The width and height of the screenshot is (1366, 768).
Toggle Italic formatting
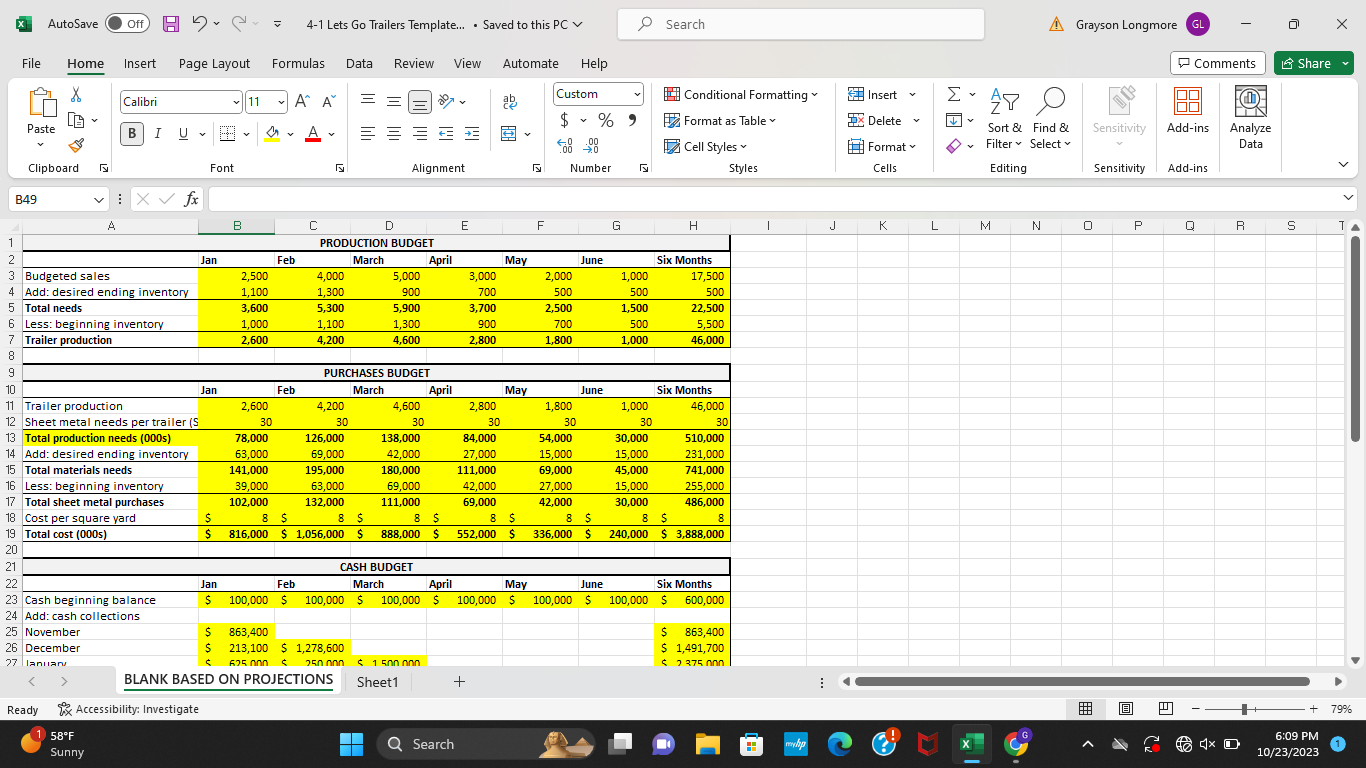pyautogui.click(x=158, y=133)
